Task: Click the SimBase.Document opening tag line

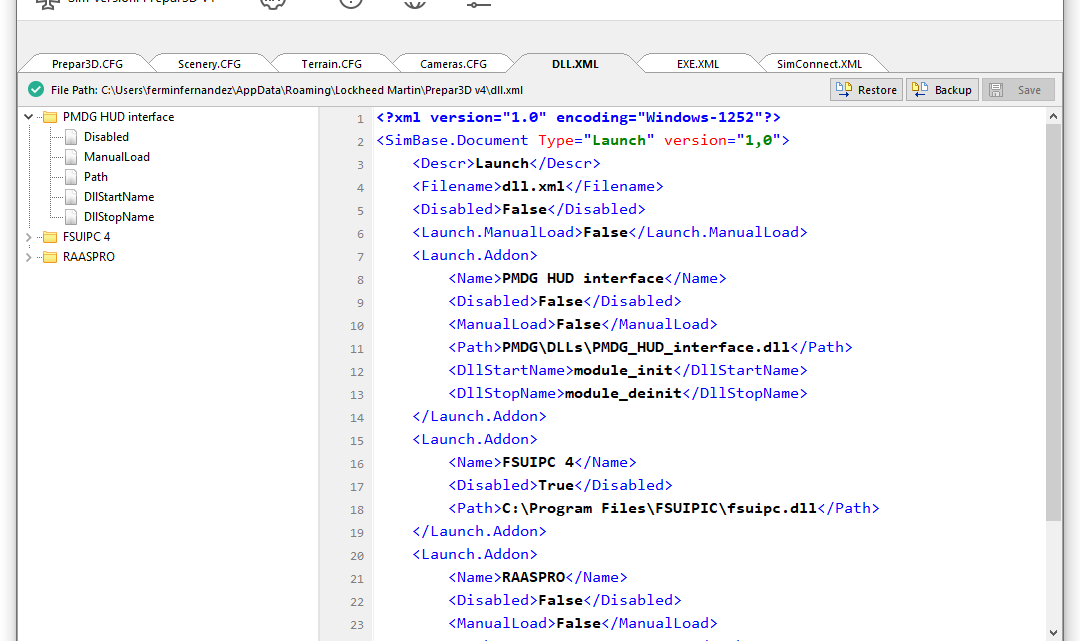Action: [x=583, y=140]
